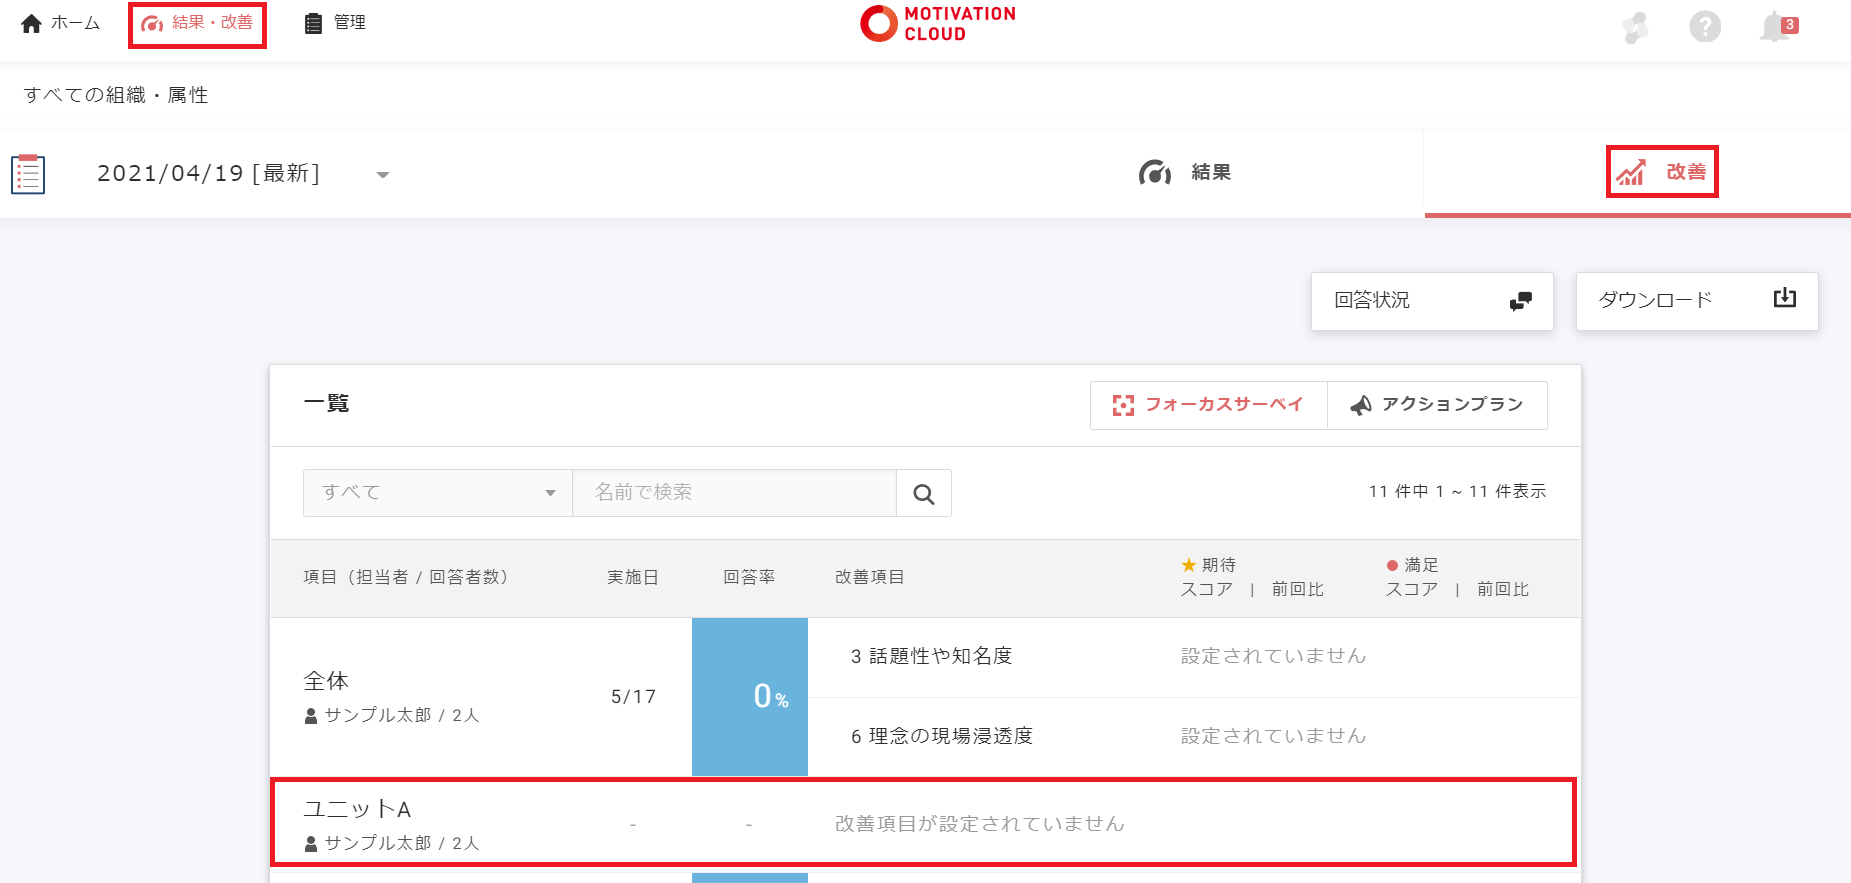Select the 改善 tab
The height and width of the screenshot is (883, 1851).
pyautogui.click(x=1662, y=172)
